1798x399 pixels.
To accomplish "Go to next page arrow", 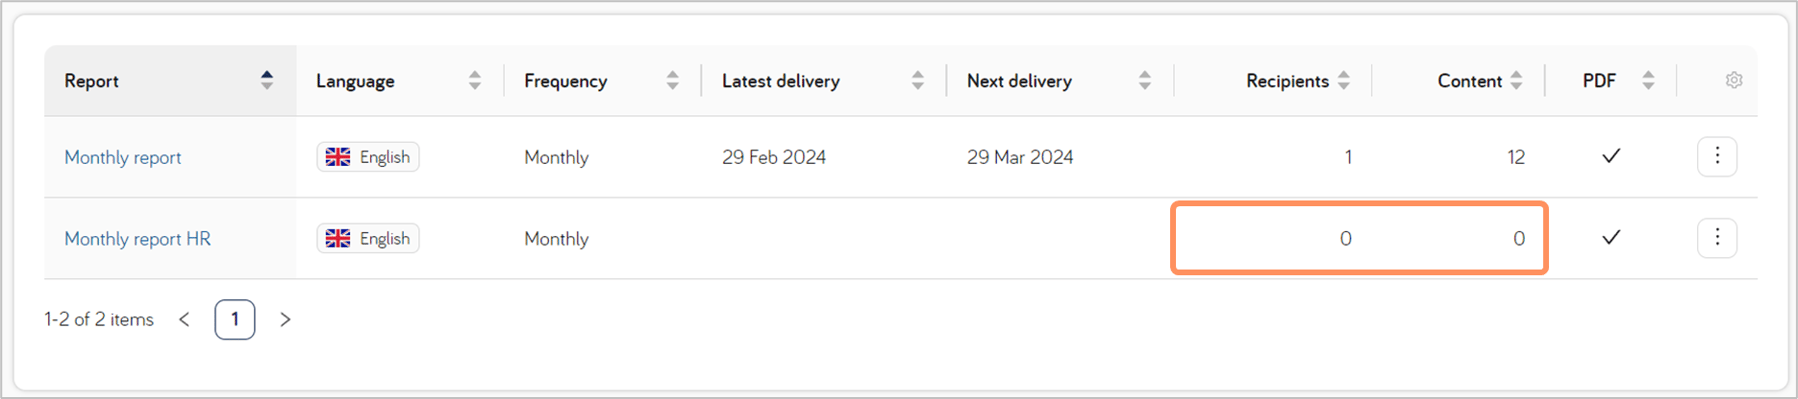I will click(x=285, y=319).
